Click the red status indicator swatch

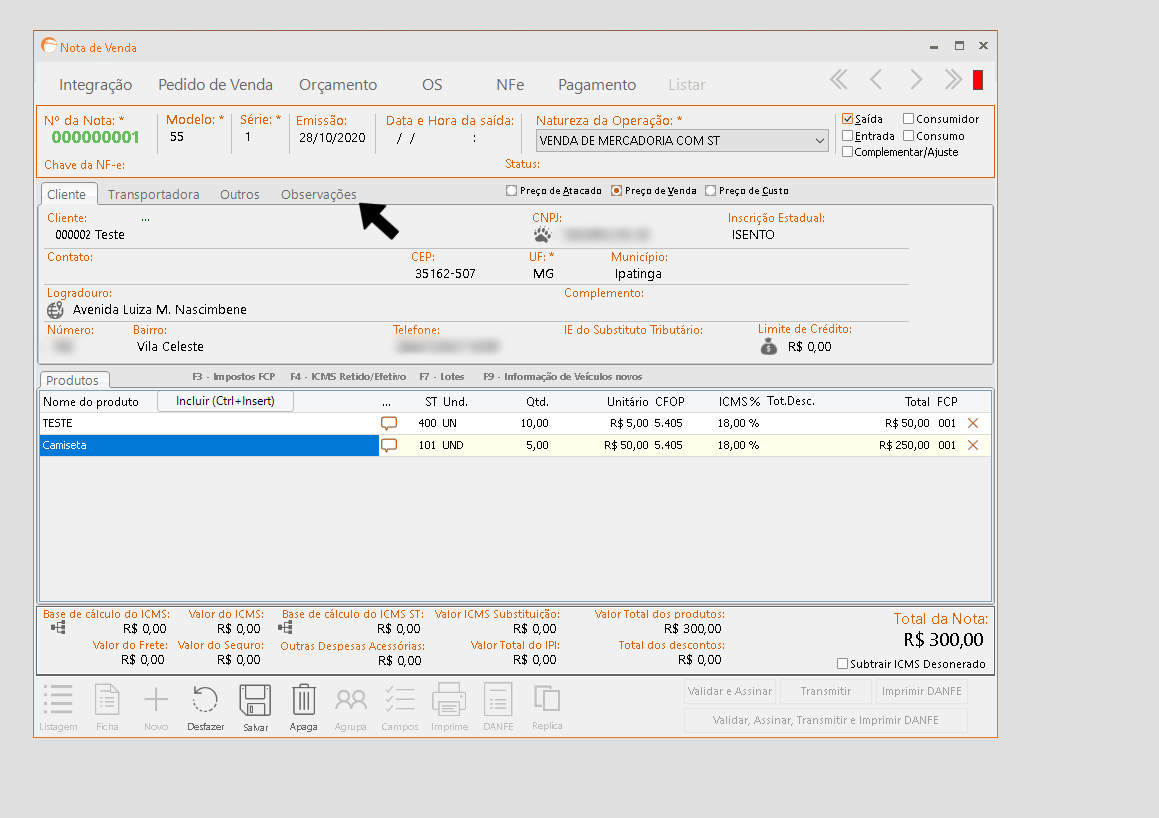[x=978, y=80]
